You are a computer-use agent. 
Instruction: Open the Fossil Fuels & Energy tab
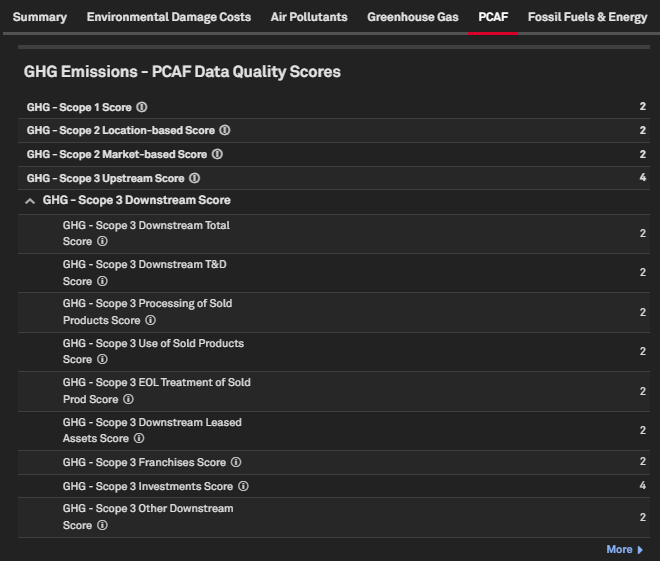point(587,18)
